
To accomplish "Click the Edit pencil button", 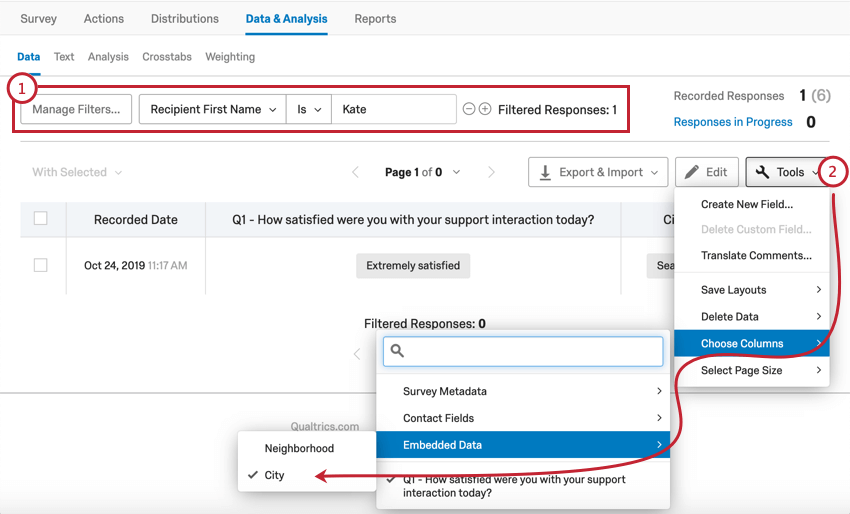I will click(706, 172).
